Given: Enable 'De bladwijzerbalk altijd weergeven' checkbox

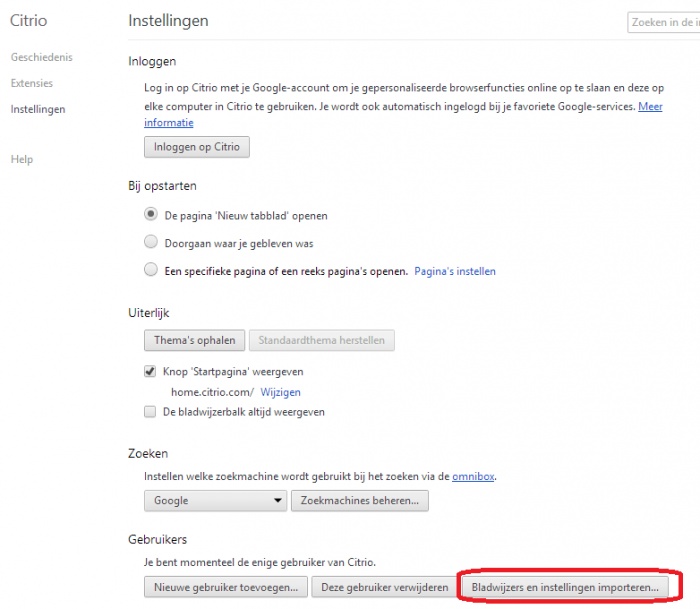Looking at the screenshot, I should pos(150,412).
